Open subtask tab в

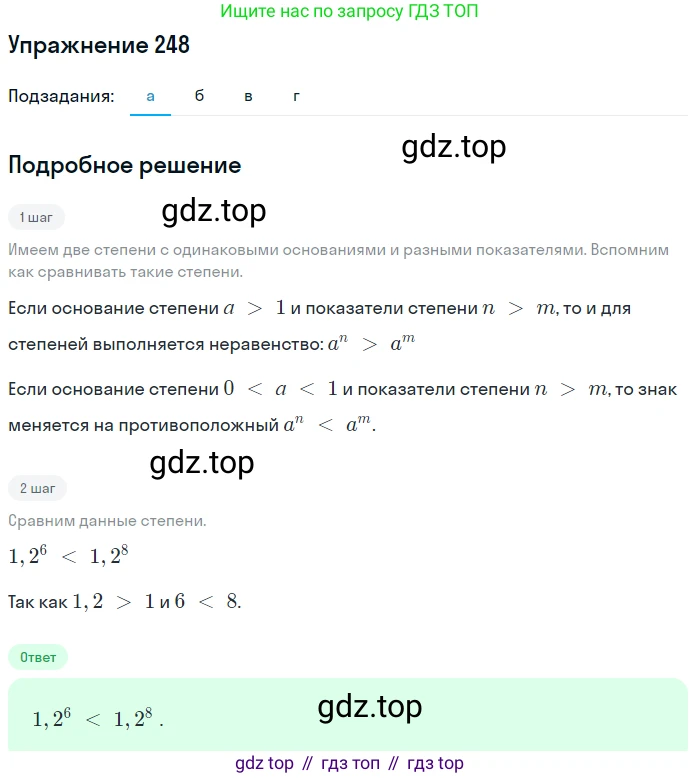pyautogui.click(x=248, y=96)
